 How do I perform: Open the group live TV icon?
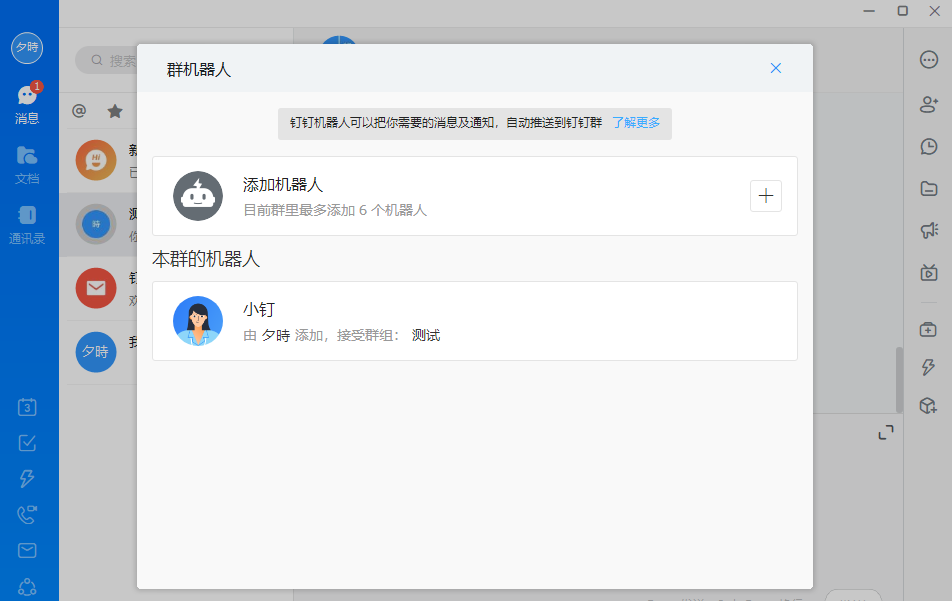tap(928, 272)
